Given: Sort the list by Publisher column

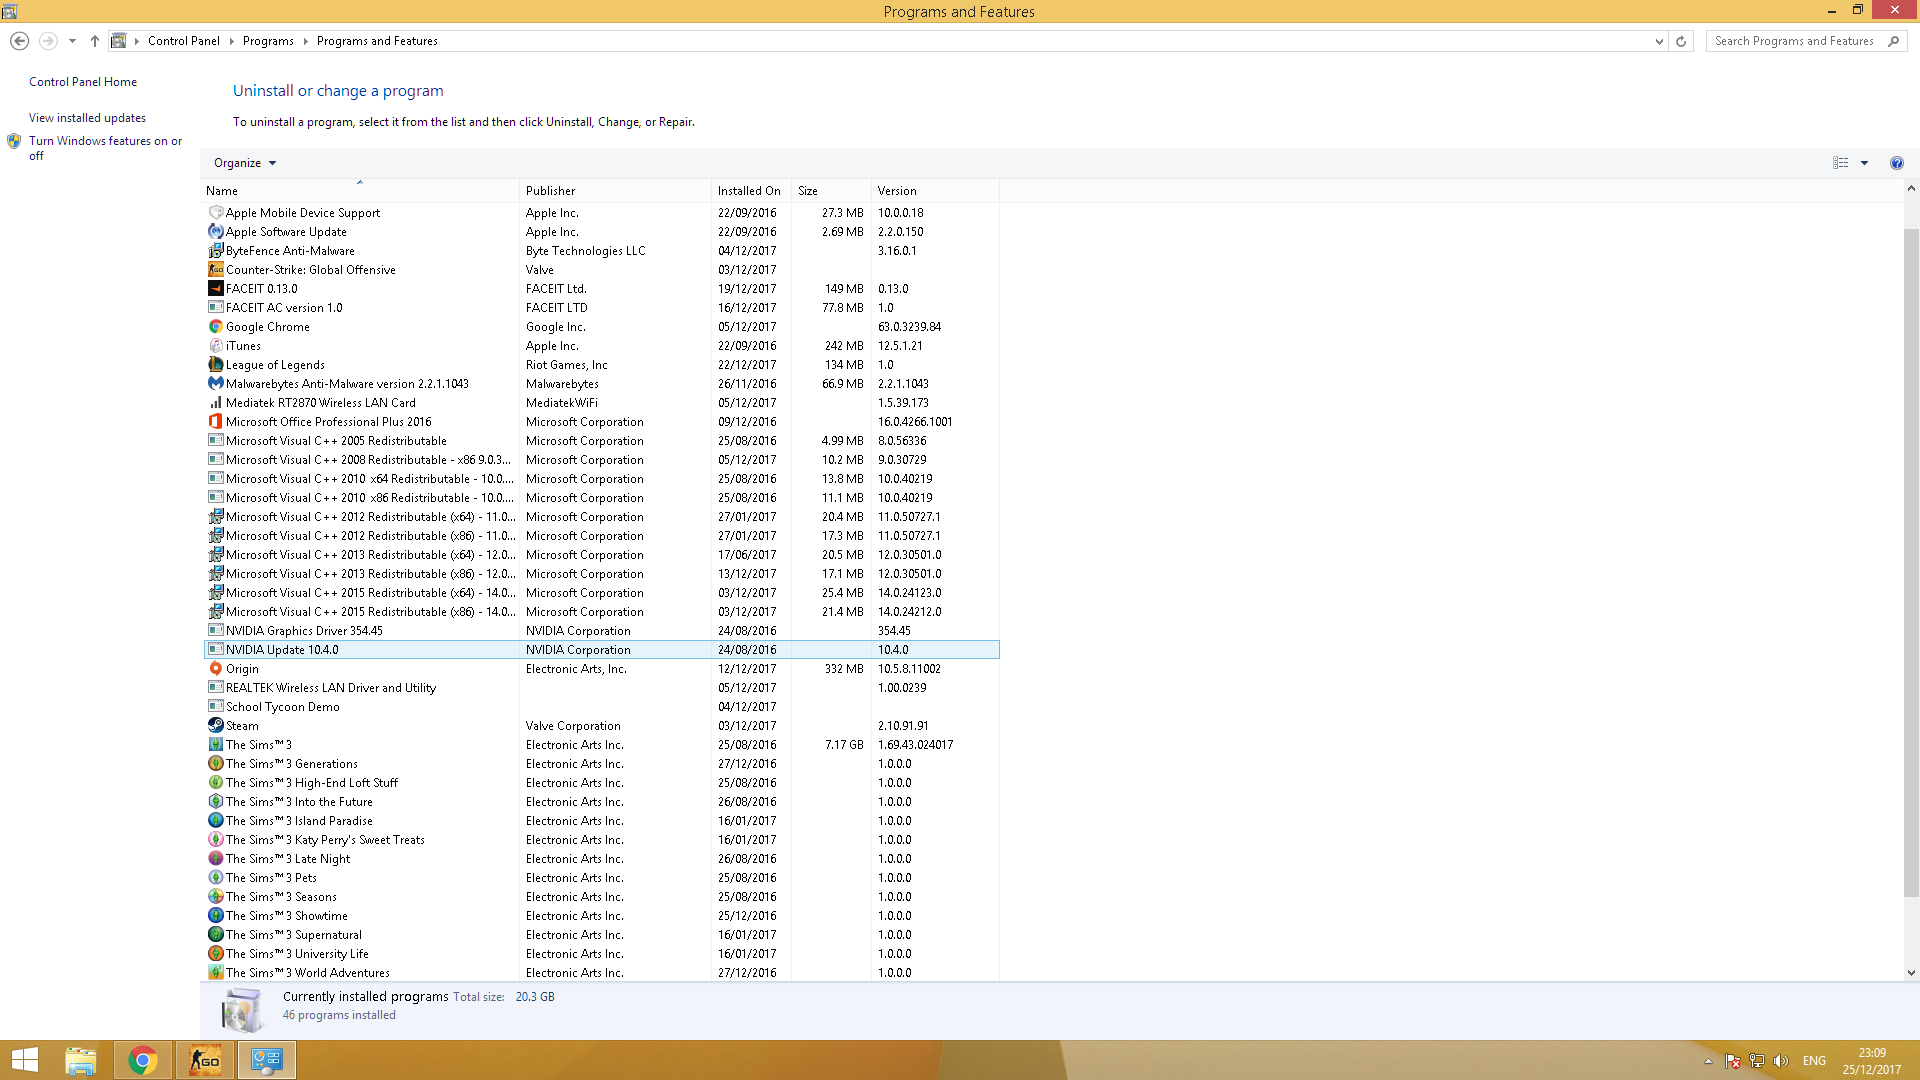Looking at the screenshot, I should (550, 191).
